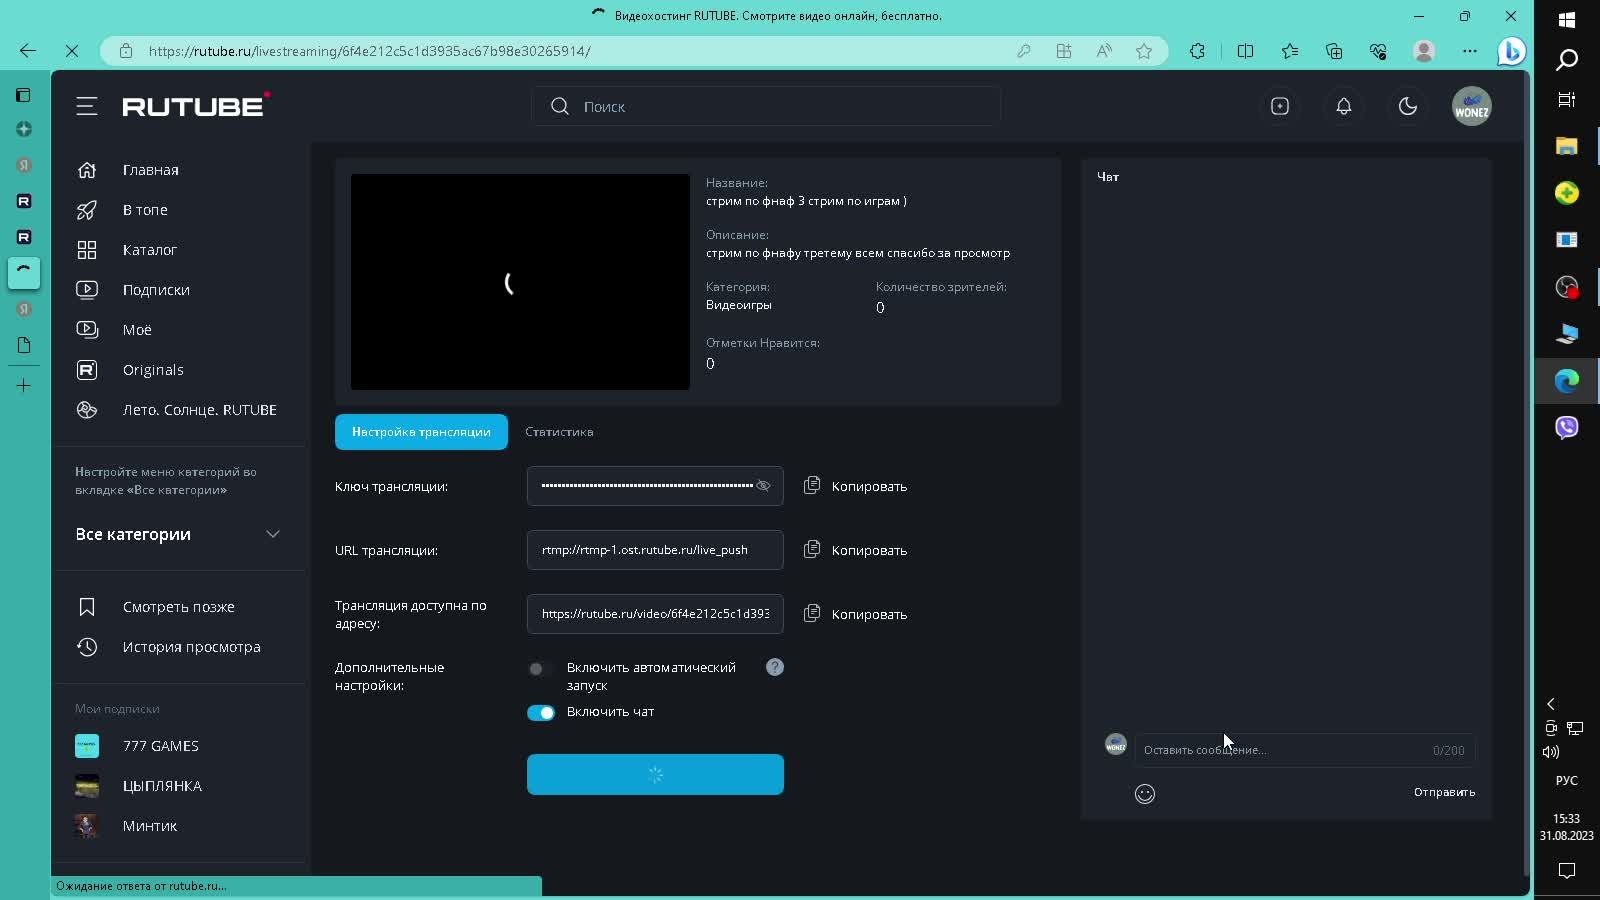
Task: Click the upload video plus icon
Action: (1280, 106)
